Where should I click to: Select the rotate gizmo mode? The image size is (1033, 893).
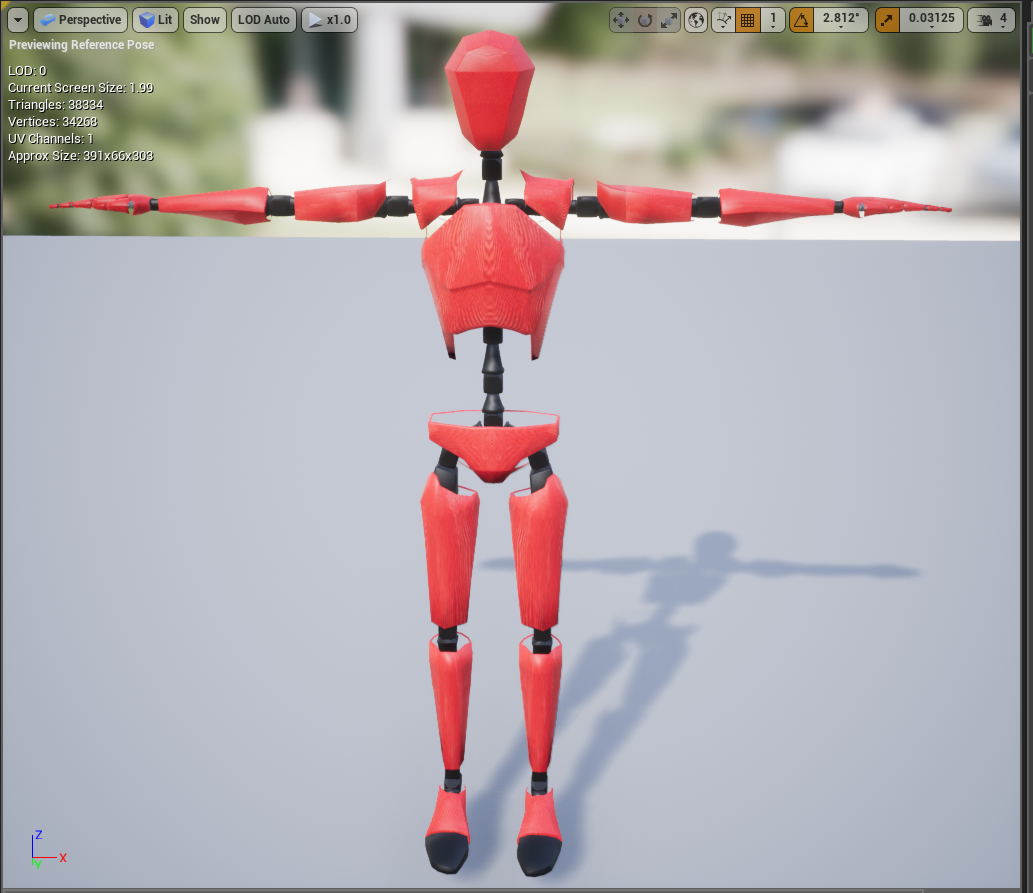645,20
